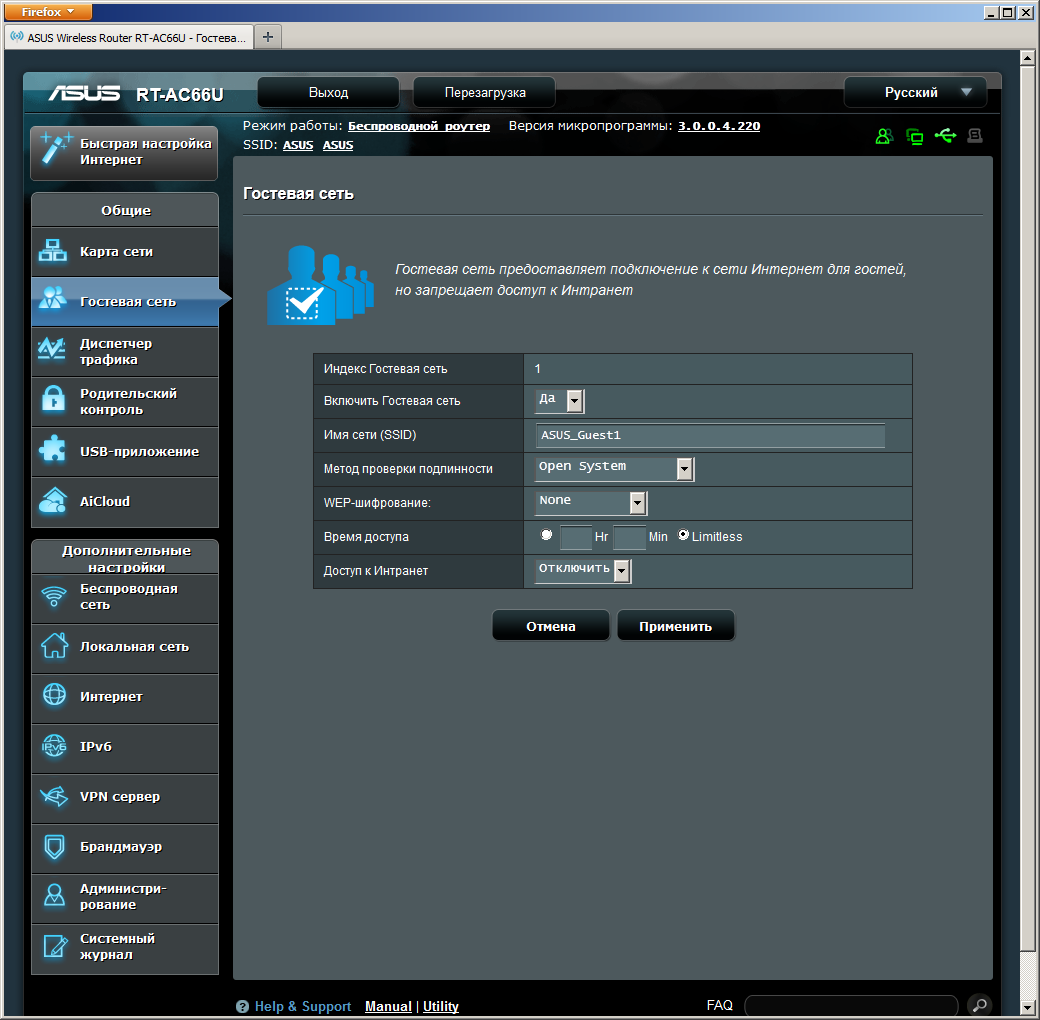The width and height of the screenshot is (1040, 1020).
Task: Click the IPv6 globe icon
Action: pyautogui.click(x=52, y=747)
